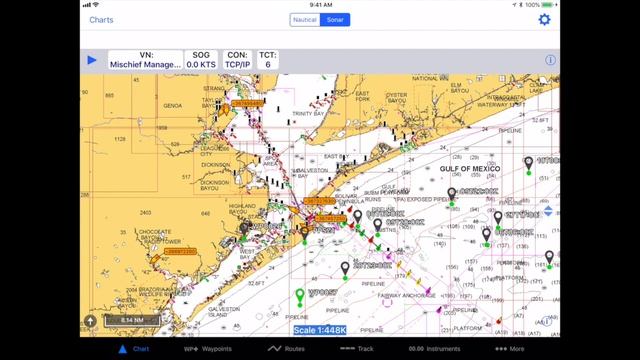640x360 pixels.
Task: Tap the blue up-down arrows on the chart
Action: 548,211
